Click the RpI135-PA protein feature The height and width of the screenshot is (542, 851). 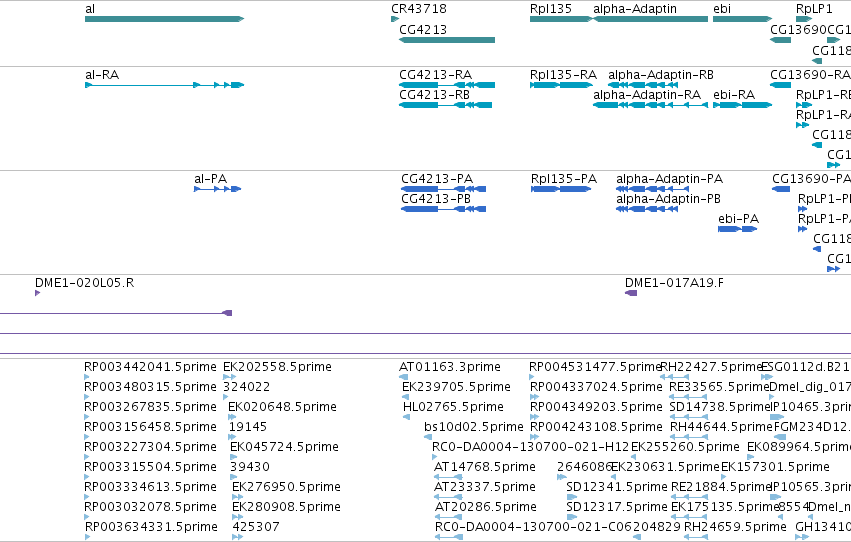[x=561, y=189]
